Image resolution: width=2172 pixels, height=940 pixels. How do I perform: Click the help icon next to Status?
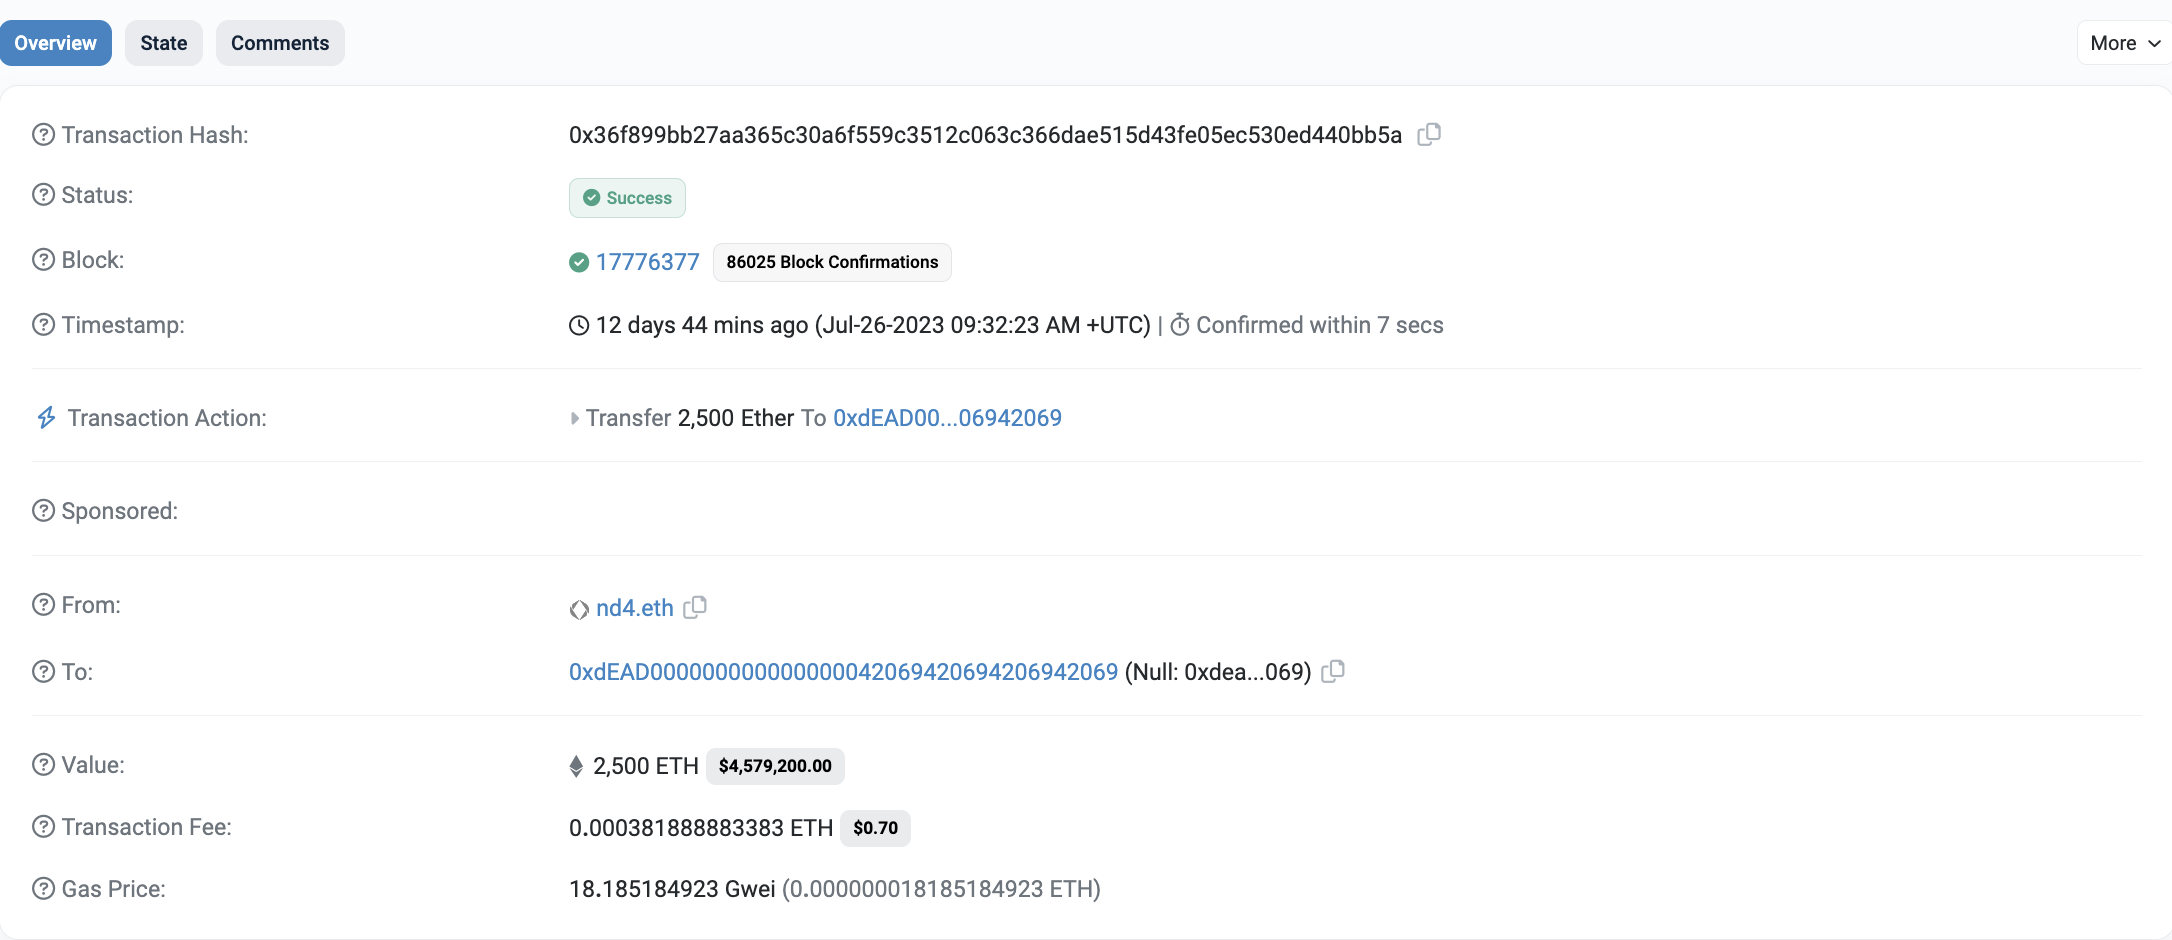coord(43,195)
